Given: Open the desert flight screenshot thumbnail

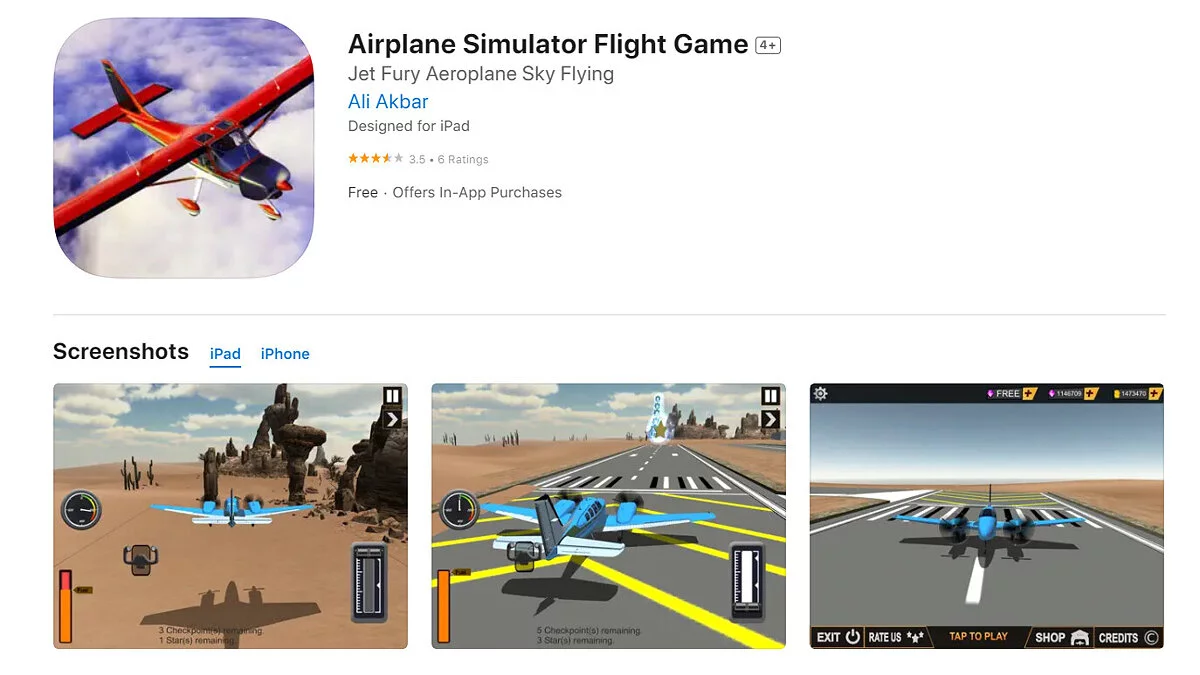Looking at the screenshot, I should pyautogui.click(x=230, y=516).
